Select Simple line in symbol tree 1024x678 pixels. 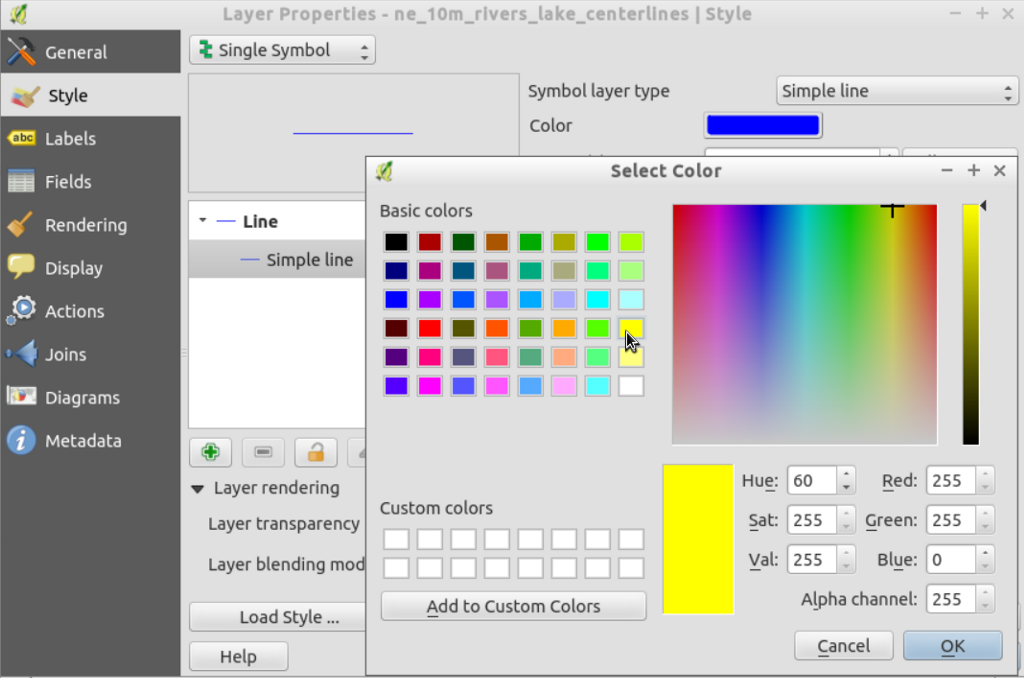[309, 260]
